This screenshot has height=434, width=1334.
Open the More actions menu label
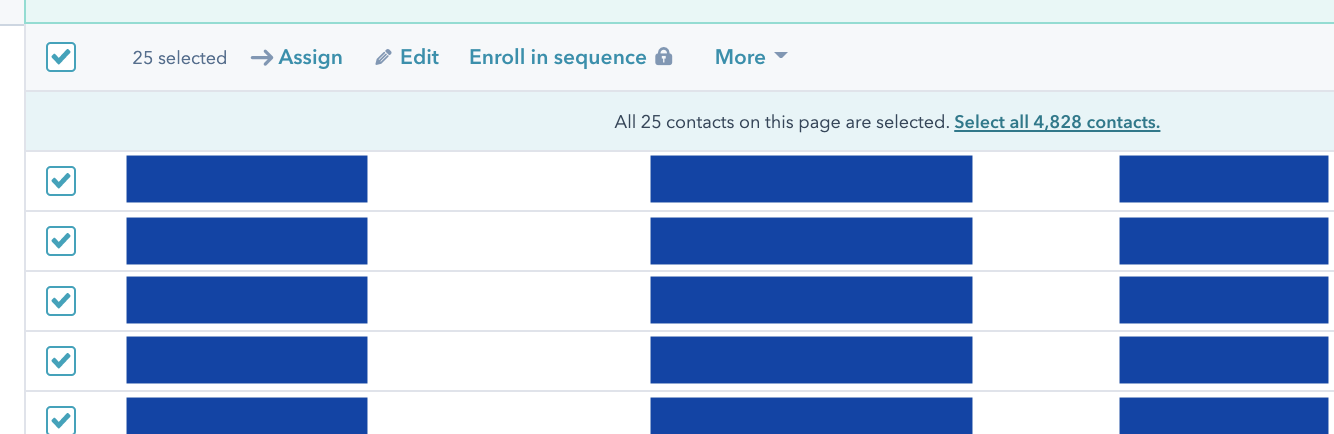740,57
